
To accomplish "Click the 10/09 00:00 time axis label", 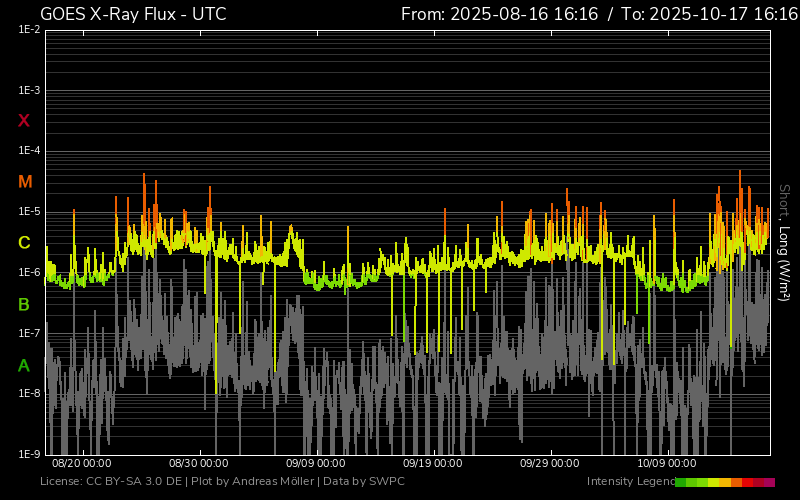I will [666, 463].
